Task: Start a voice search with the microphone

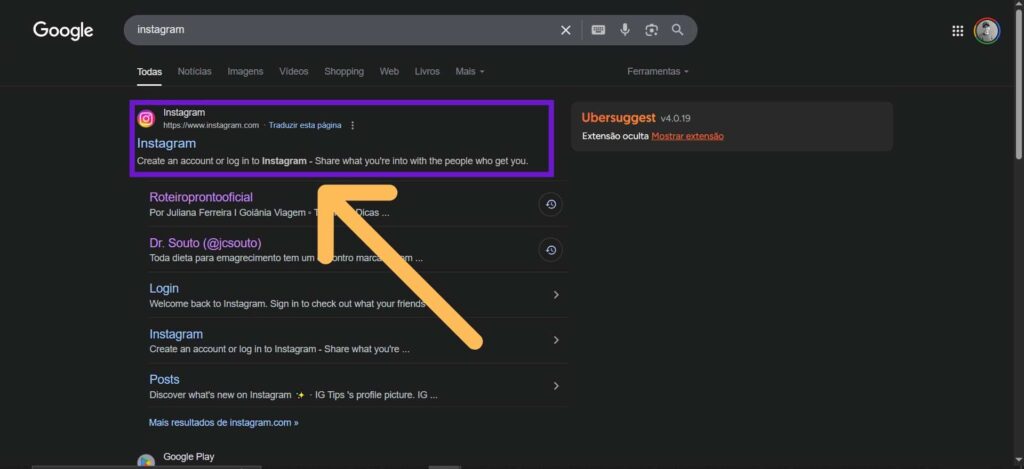Action: tap(625, 30)
